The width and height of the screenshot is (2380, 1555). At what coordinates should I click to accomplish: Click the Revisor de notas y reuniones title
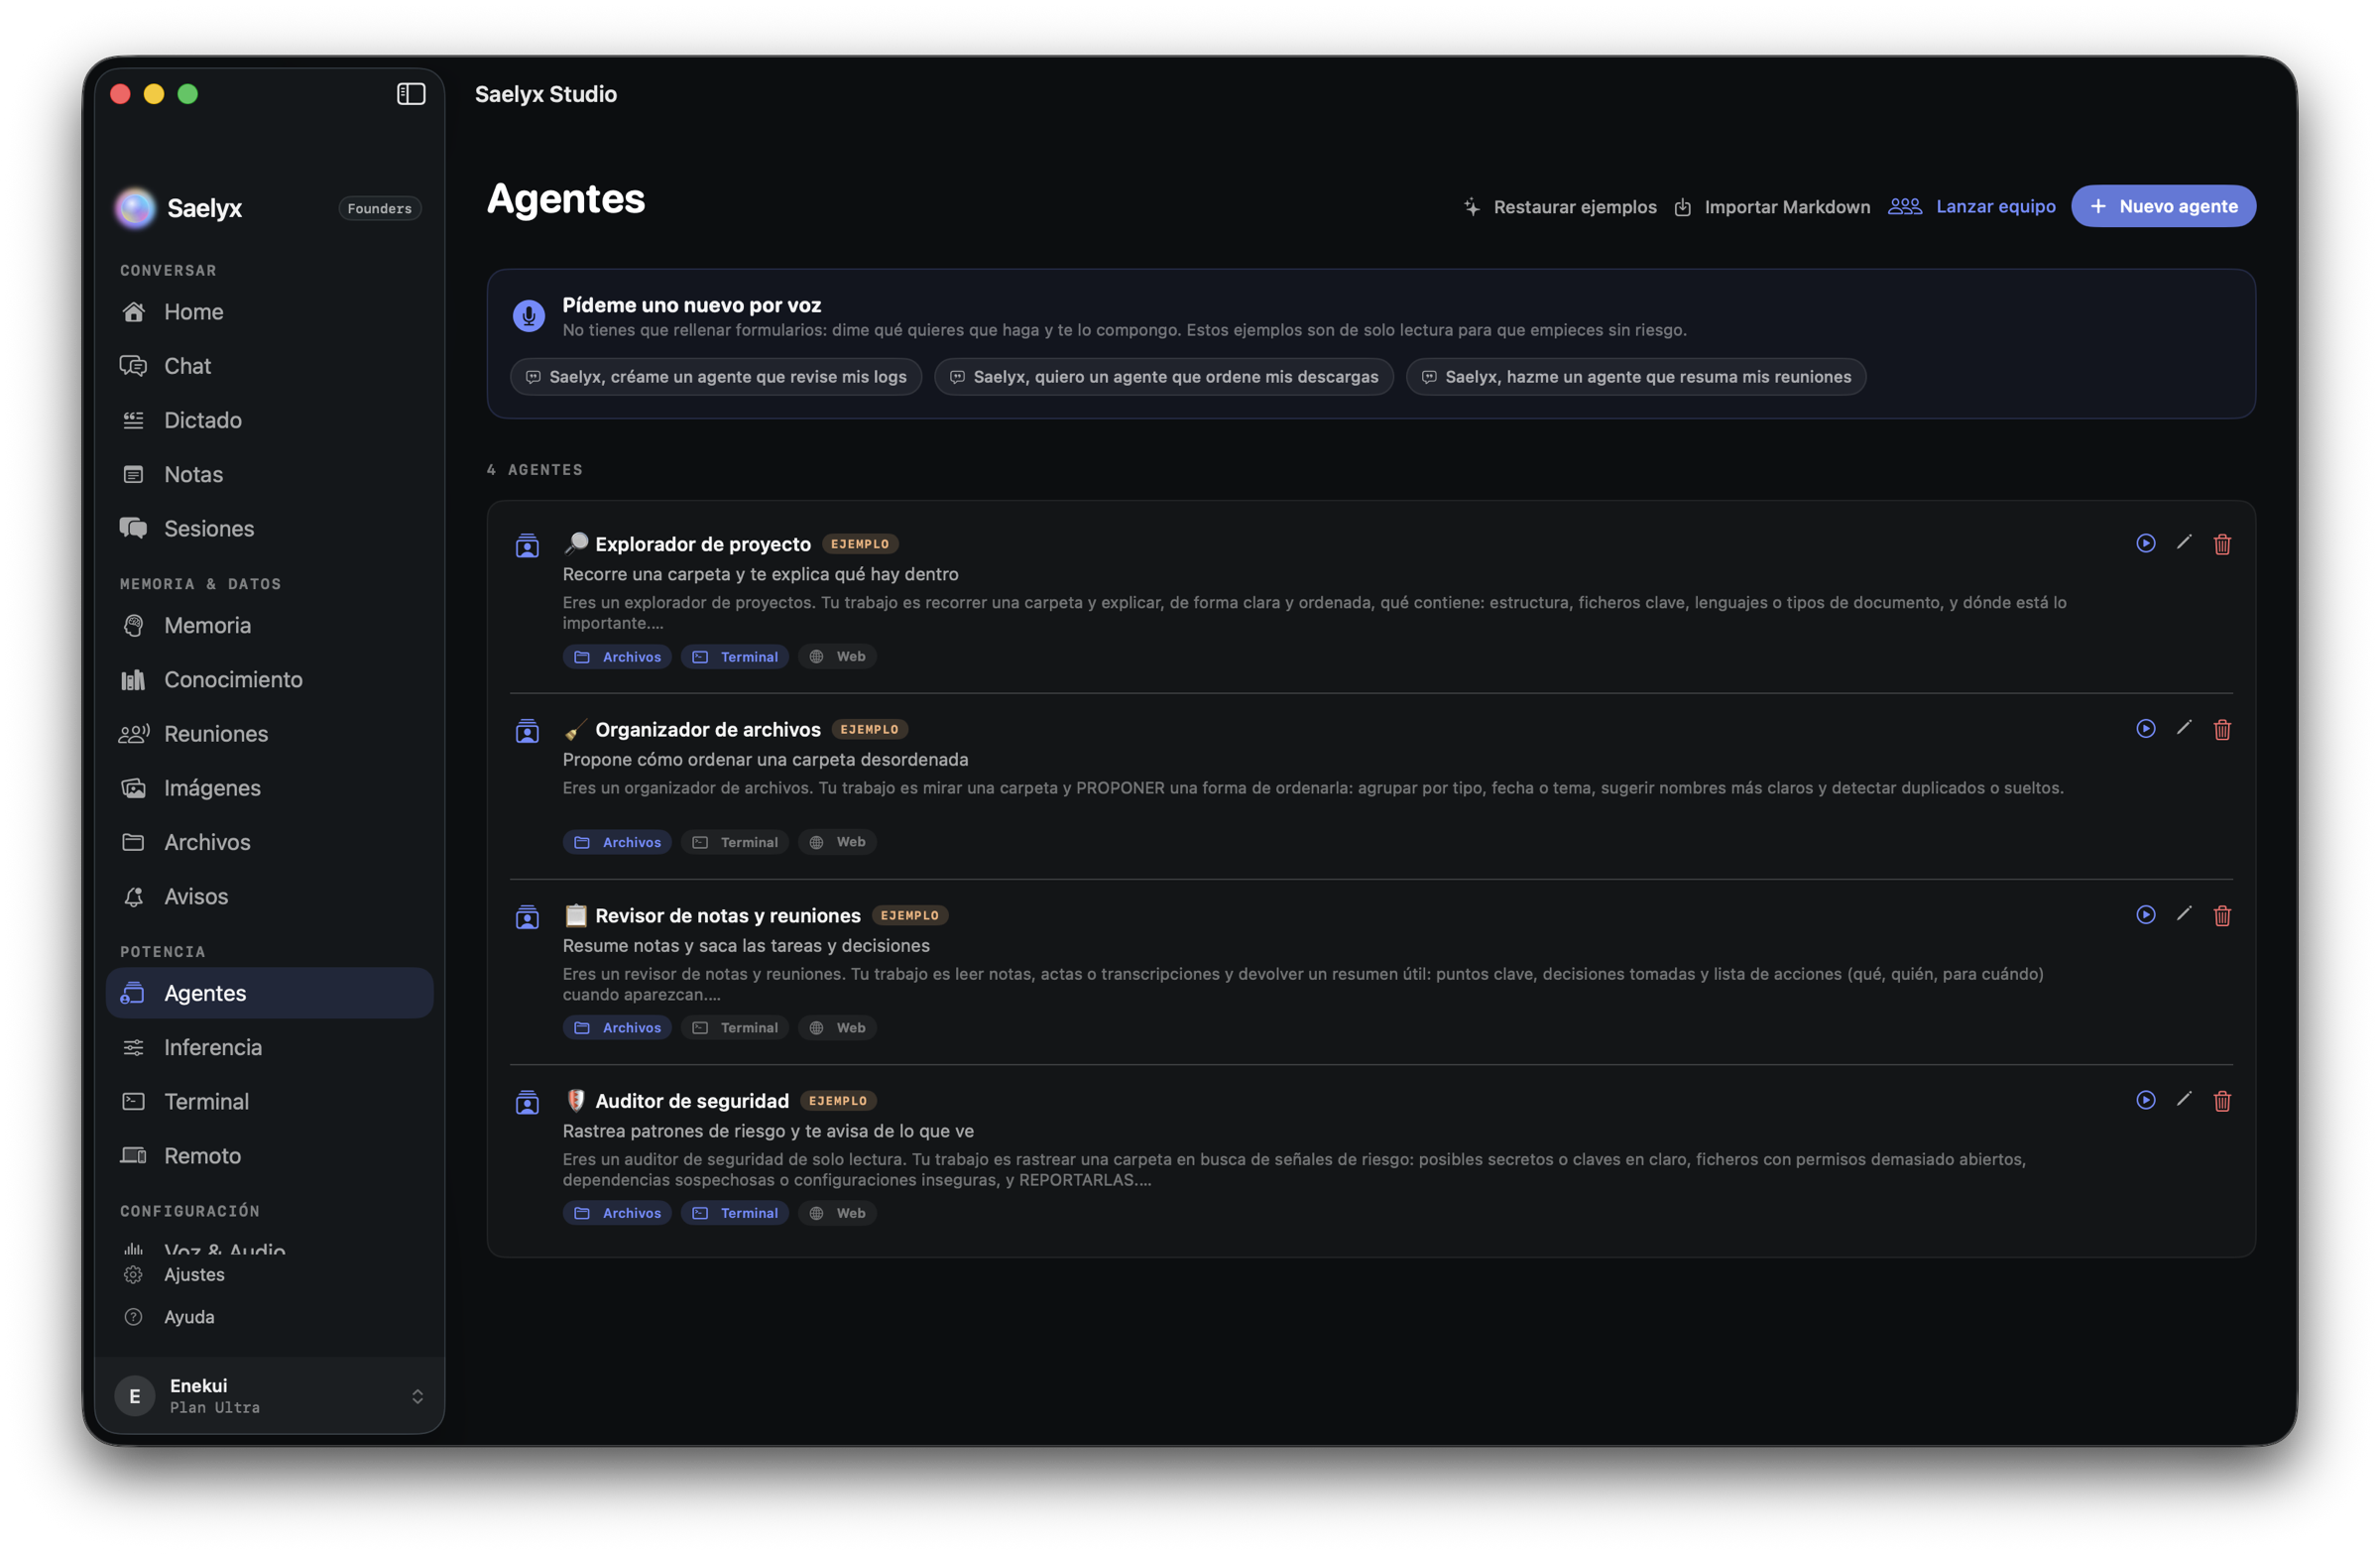(x=728, y=916)
